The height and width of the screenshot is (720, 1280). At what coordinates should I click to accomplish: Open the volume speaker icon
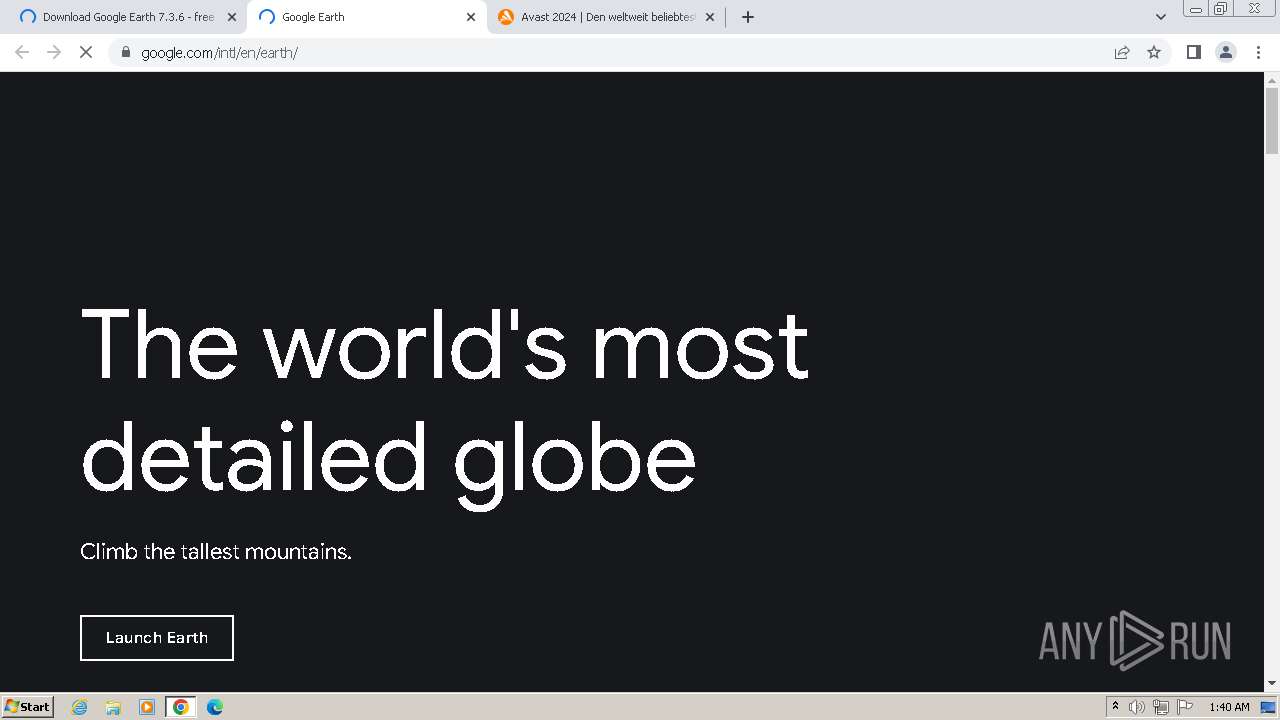1137,707
